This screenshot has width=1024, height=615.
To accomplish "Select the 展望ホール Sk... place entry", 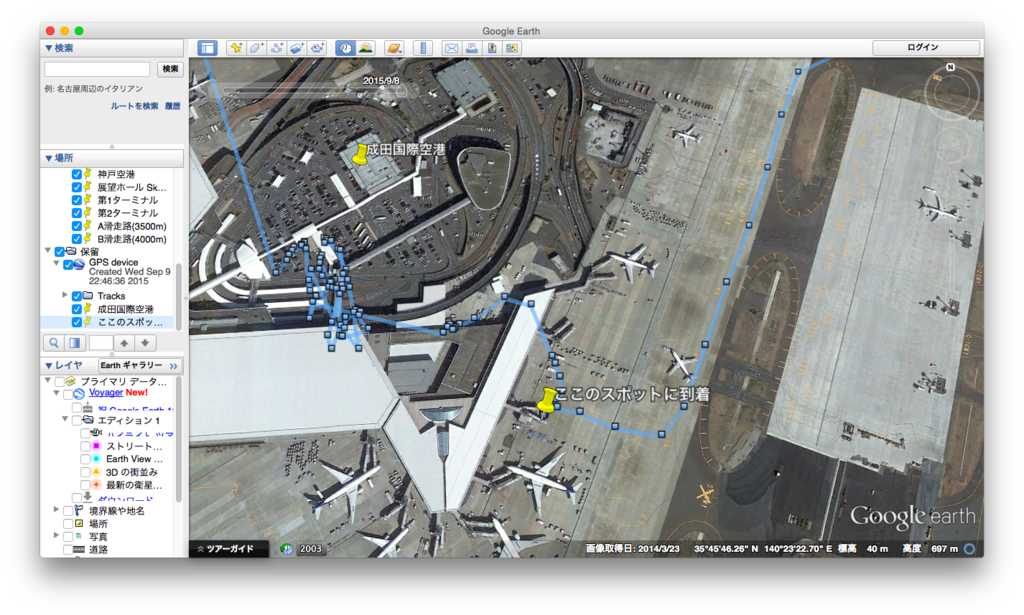I will [131, 187].
